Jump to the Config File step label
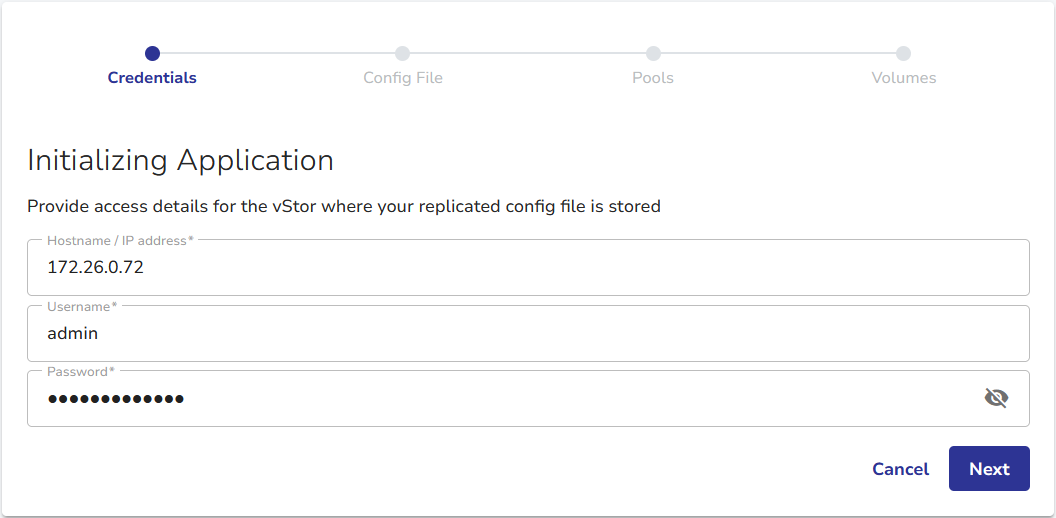This screenshot has height=518, width=1056. tap(402, 78)
